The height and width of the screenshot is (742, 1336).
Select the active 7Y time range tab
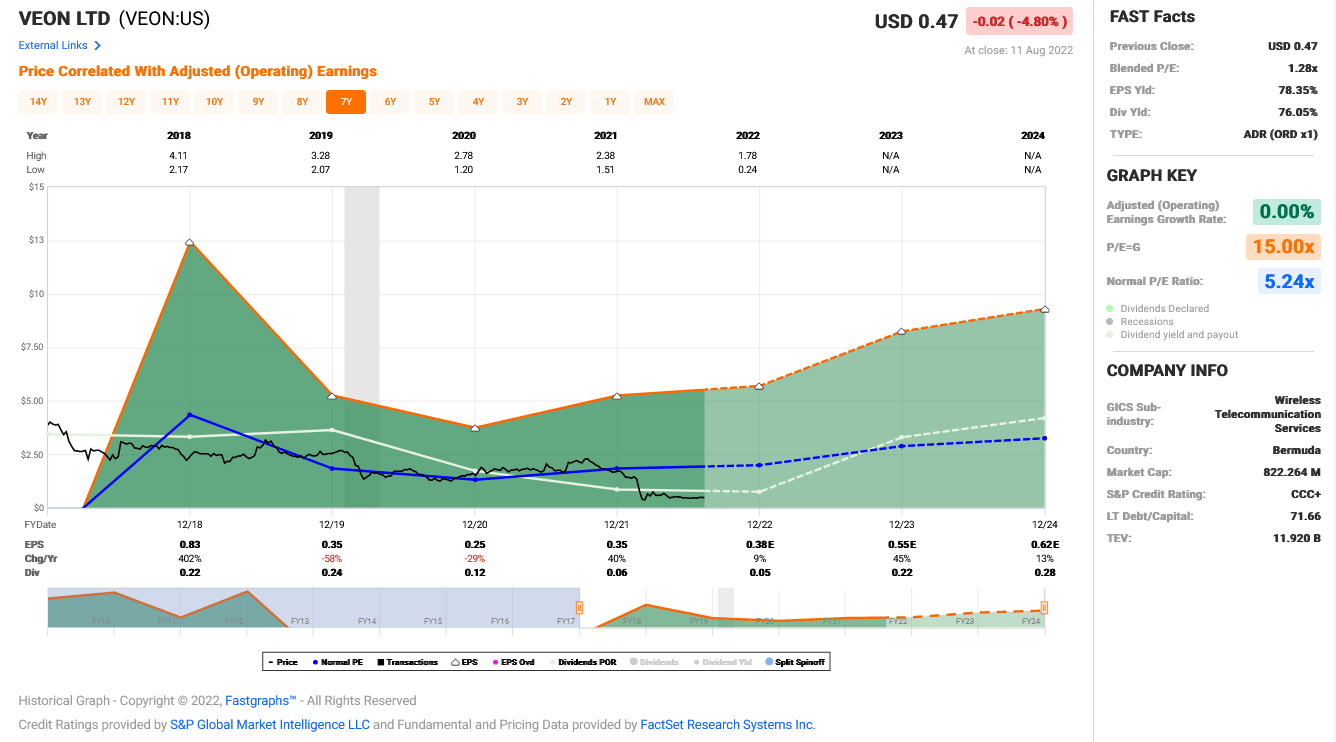tap(346, 102)
